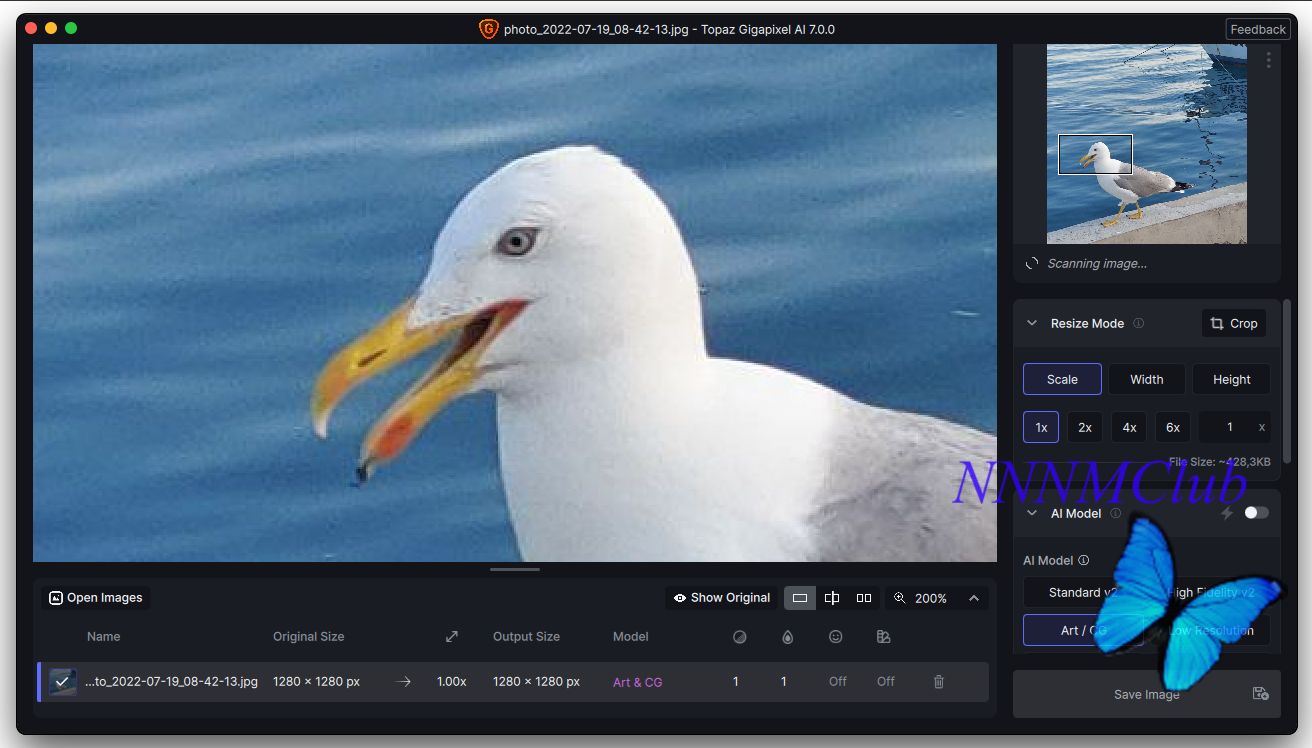Click the Feedback button

[1258, 29]
